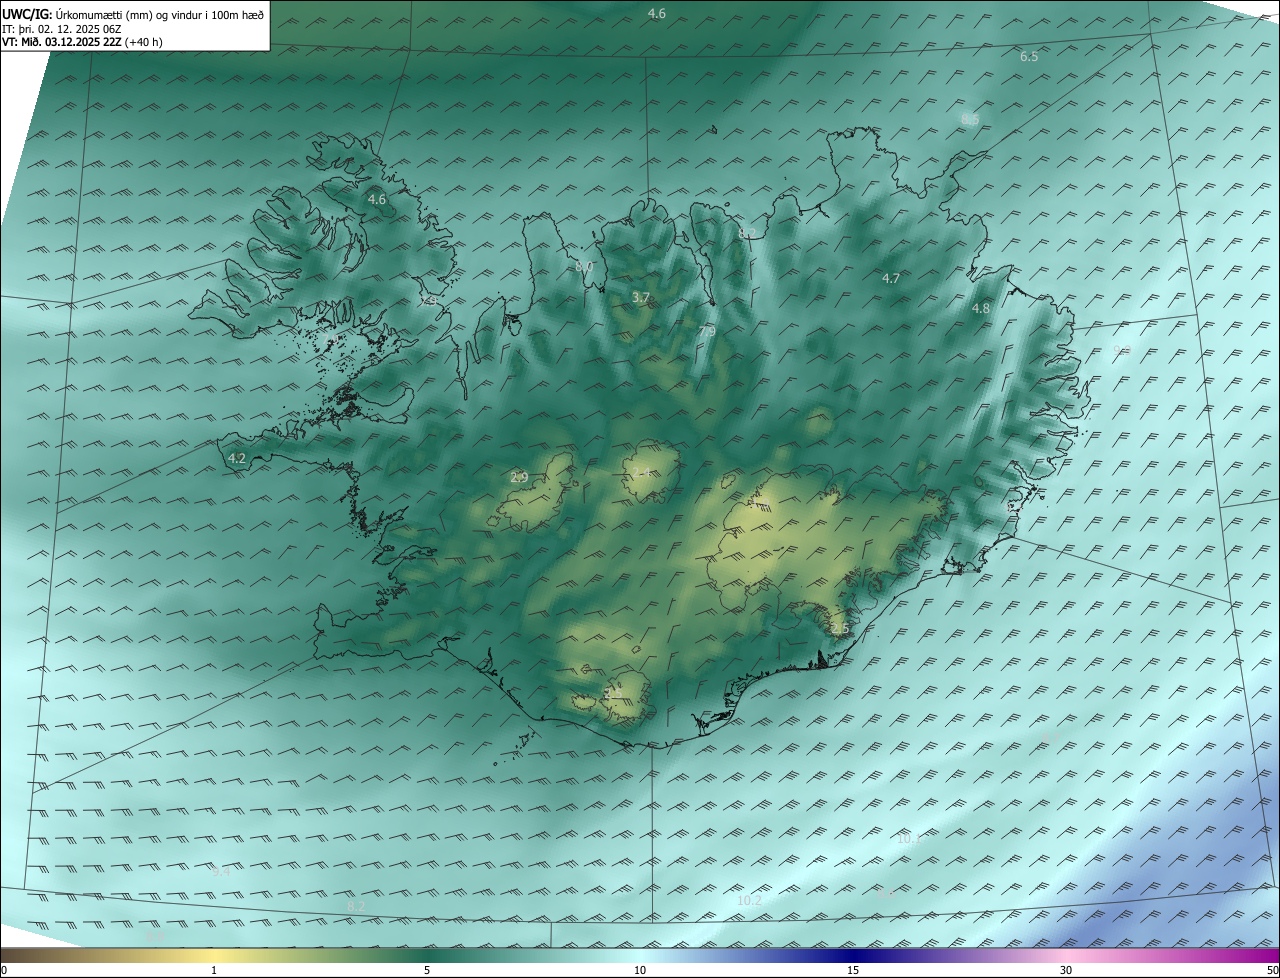
Task: Click the 30 tick on the color scale
Action: click(x=1066, y=971)
